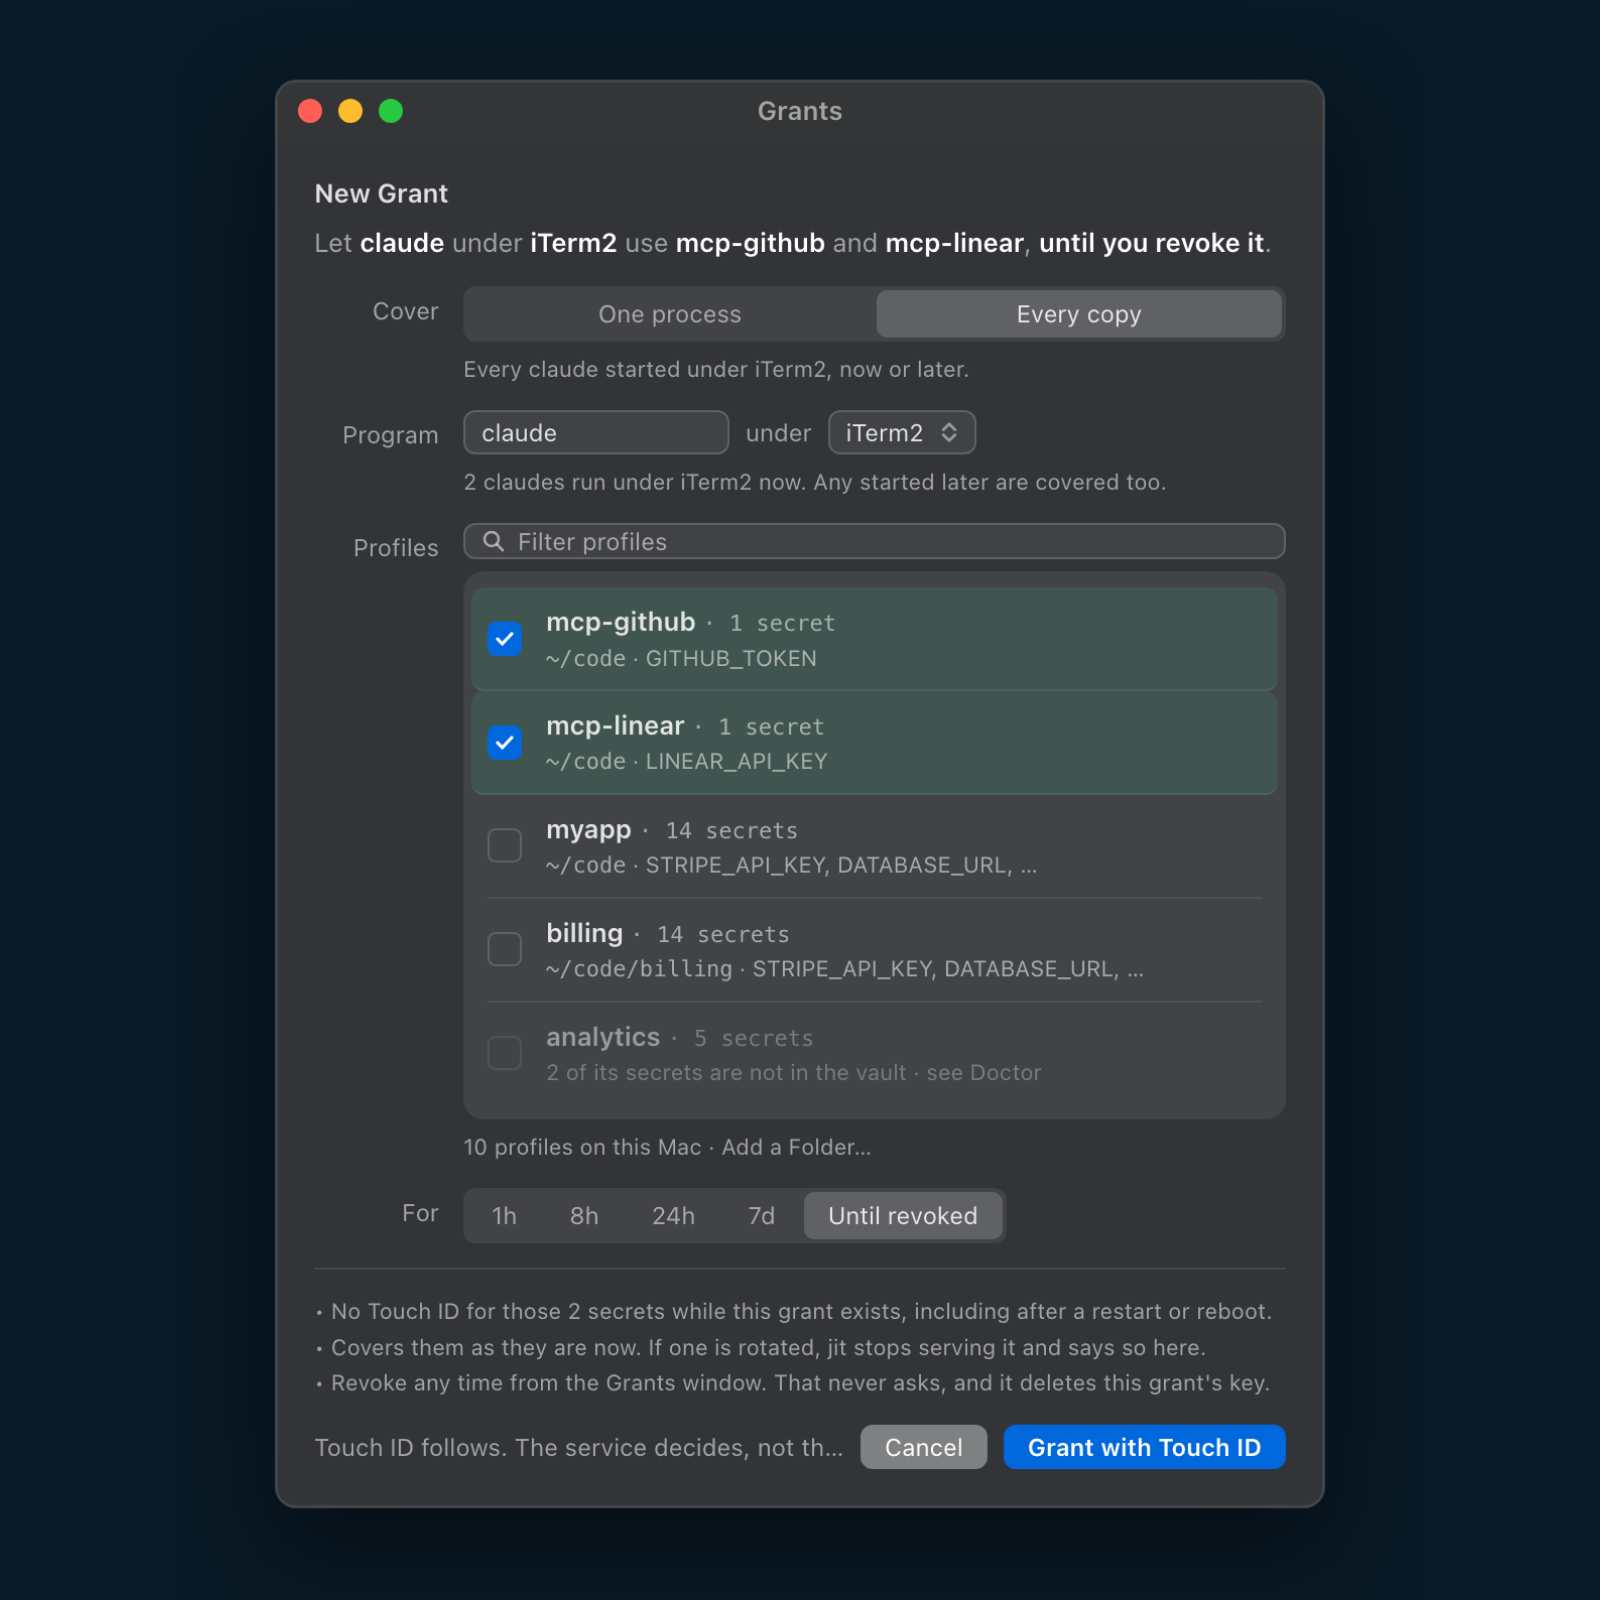Click the Cancel button
The height and width of the screenshot is (1600, 1600).
tap(923, 1447)
